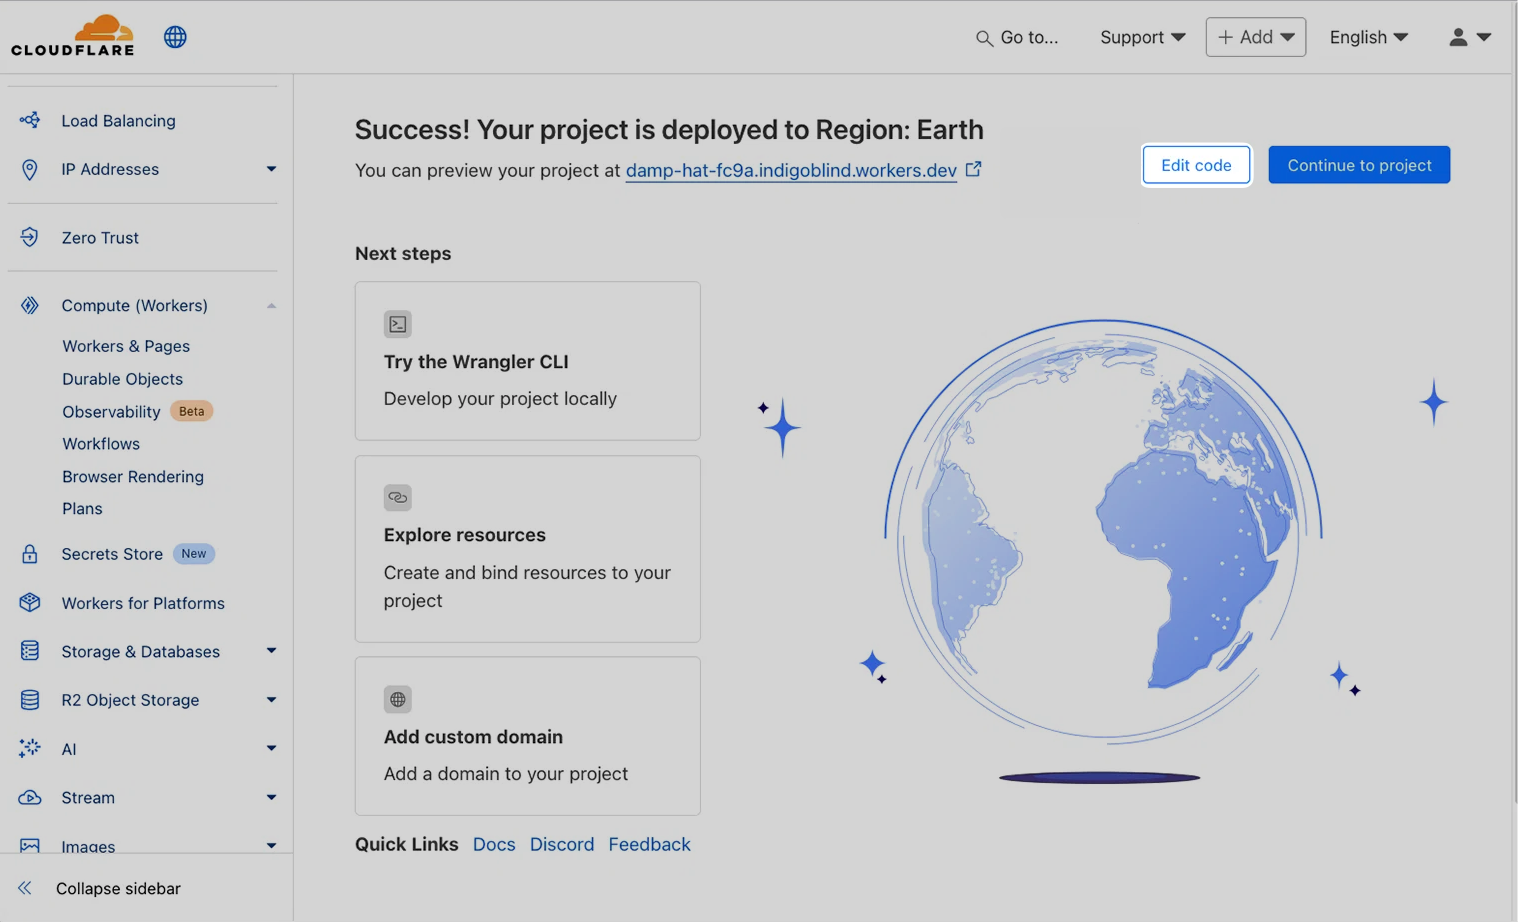This screenshot has height=922, width=1518.
Task: Click the IP Addresses pin icon
Action: [x=30, y=169]
